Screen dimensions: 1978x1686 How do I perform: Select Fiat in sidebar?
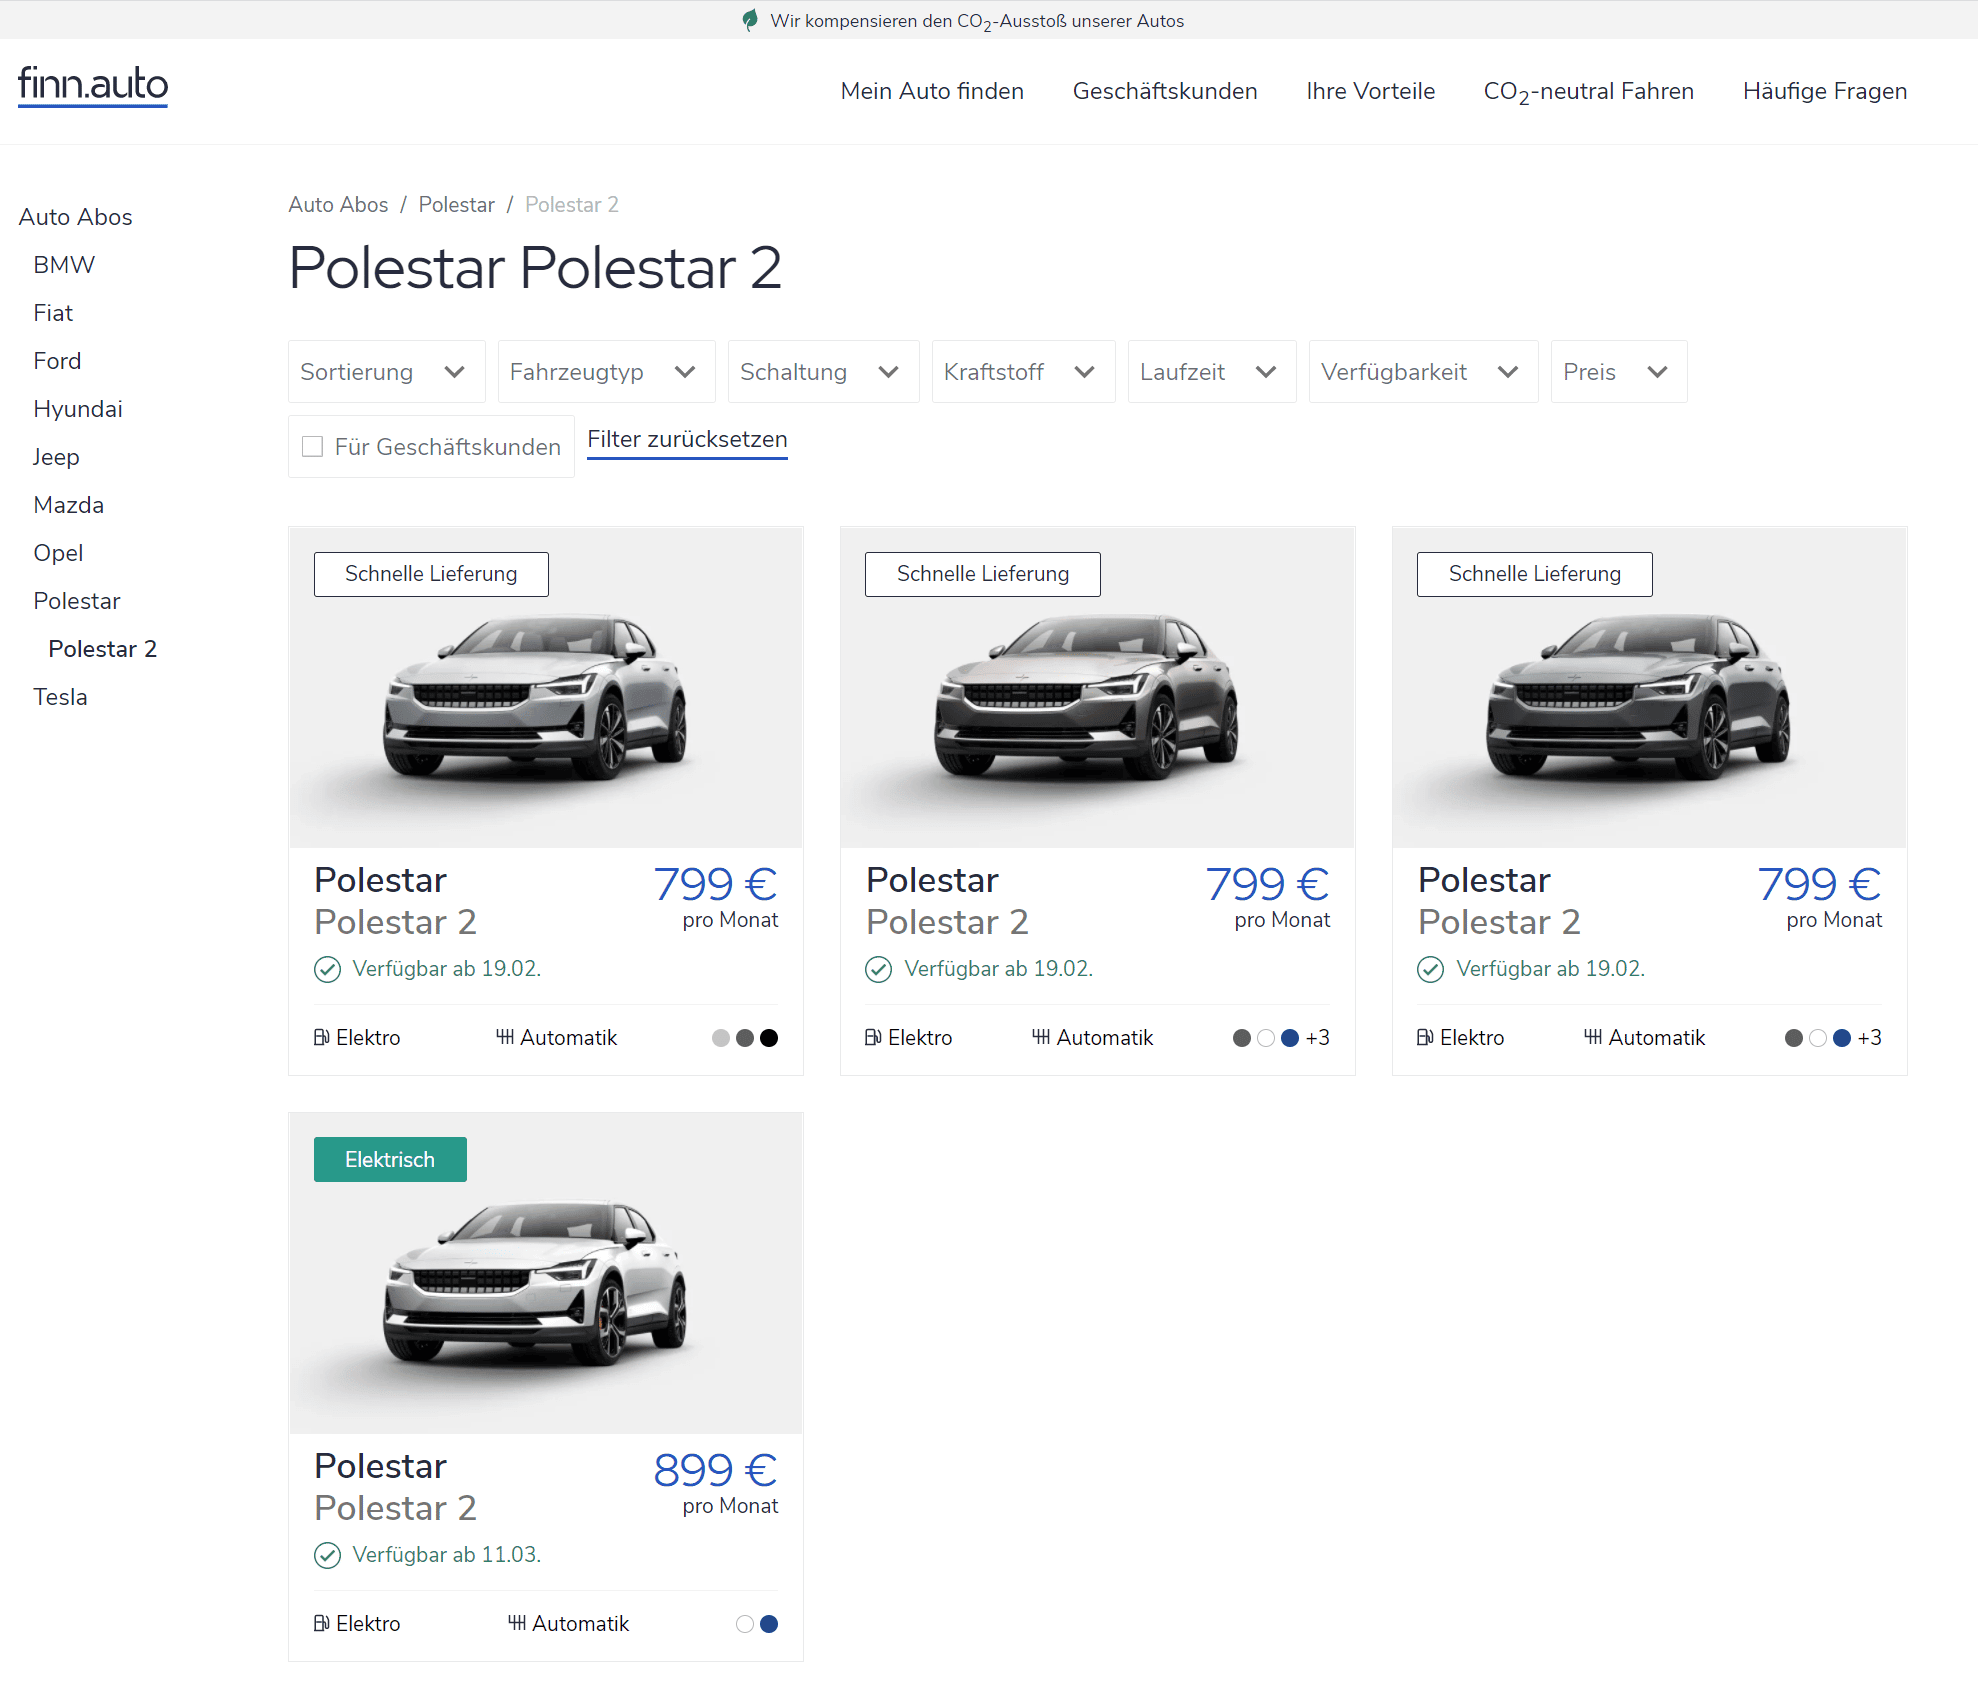coord(53,313)
